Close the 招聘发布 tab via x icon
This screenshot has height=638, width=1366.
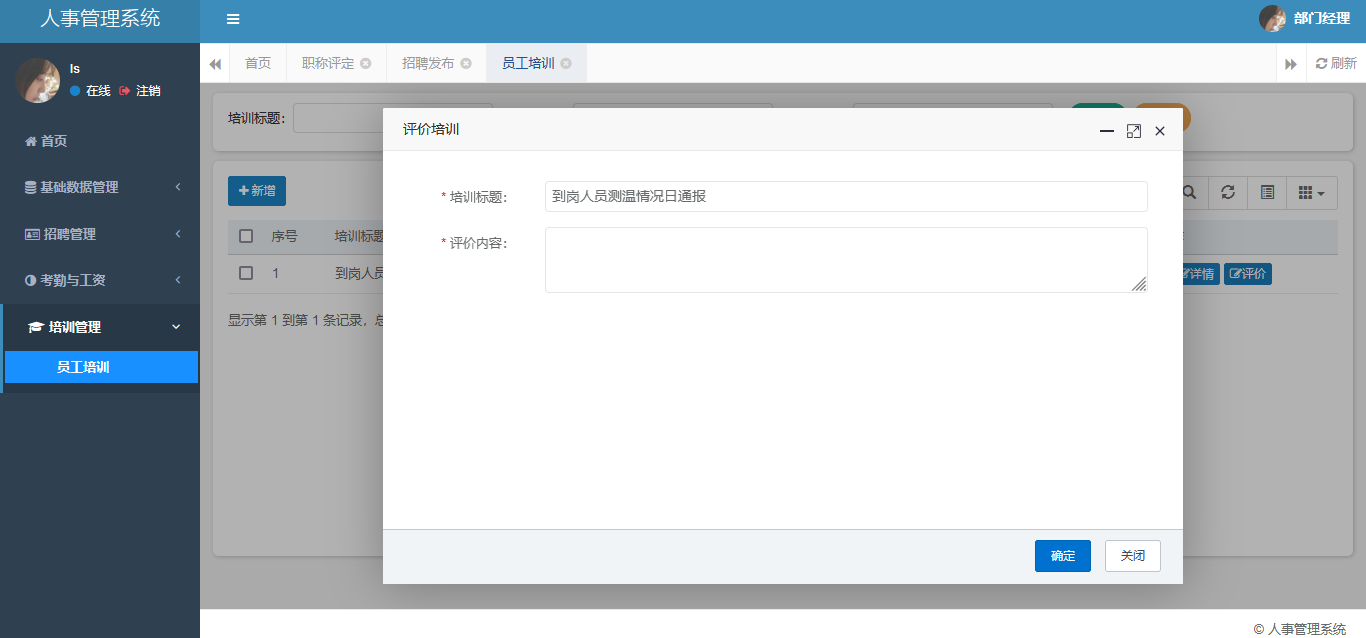(x=466, y=63)
